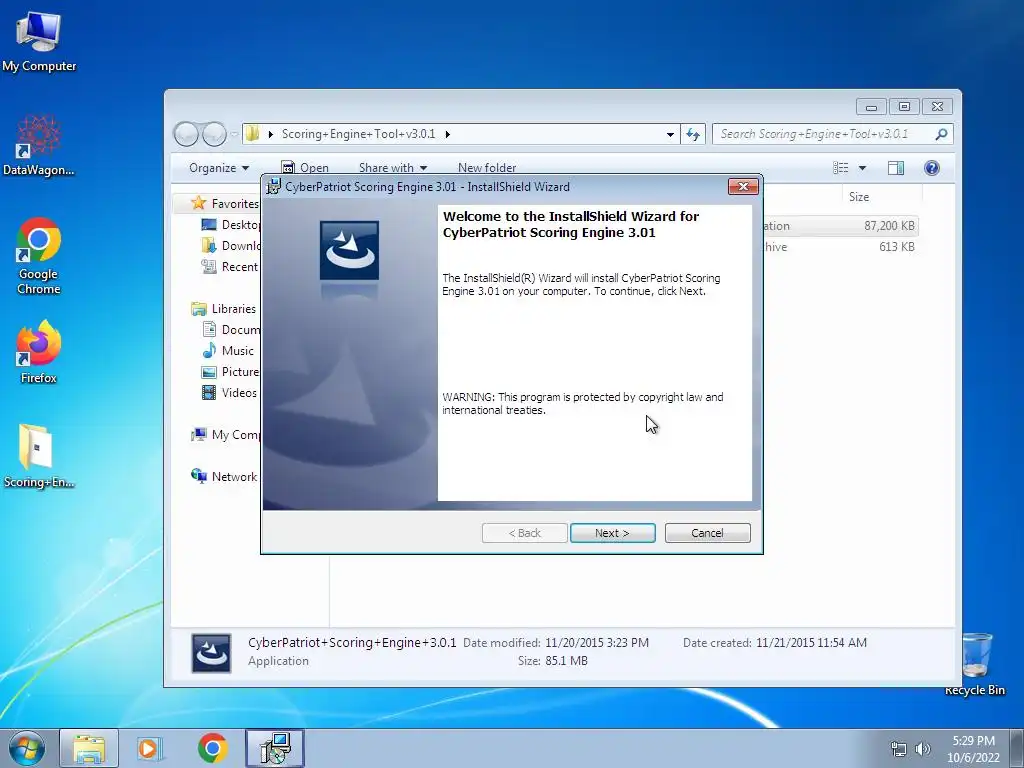This screenshot has height=768, width=1024.
Task: Select Scoring+En... folder on desktop
Action: 39,456
